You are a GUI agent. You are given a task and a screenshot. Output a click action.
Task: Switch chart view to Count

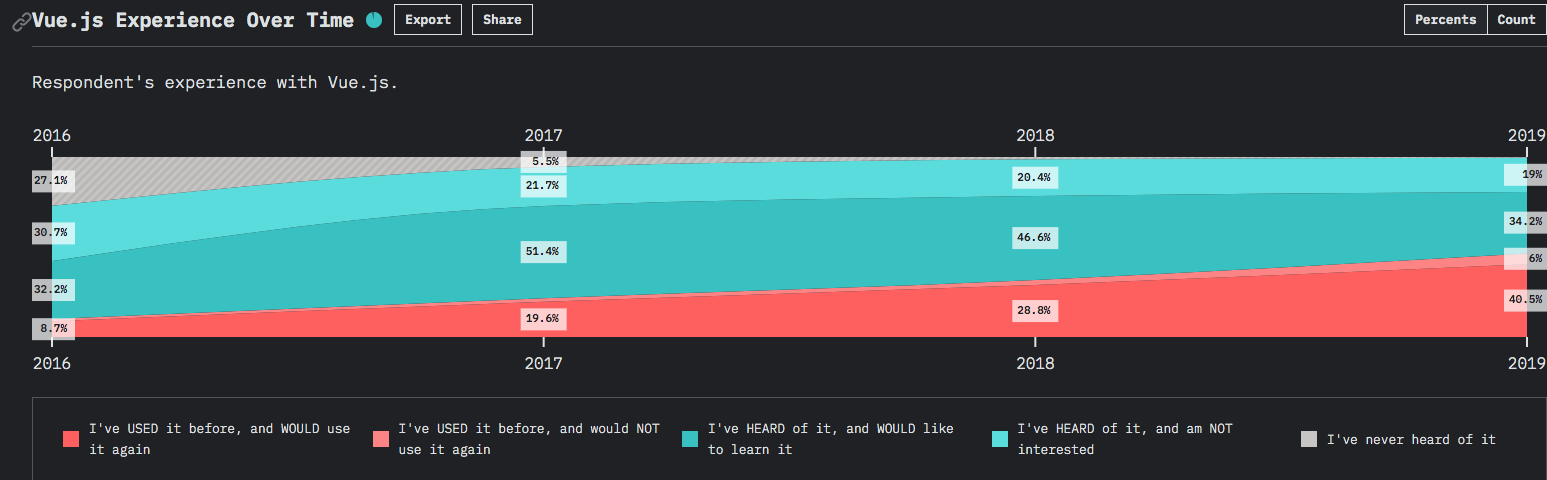coord(1516,20)
